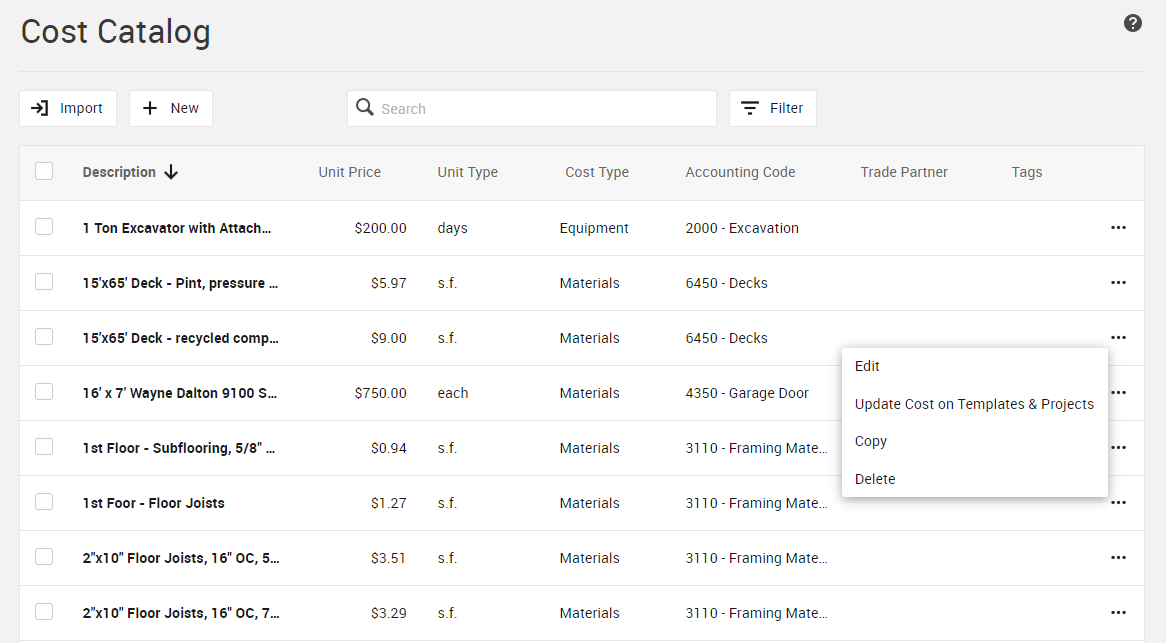Open the 15'x65' Deck - Pint, pressure item
Screen dimensions: 1166x643
point(180,283)
